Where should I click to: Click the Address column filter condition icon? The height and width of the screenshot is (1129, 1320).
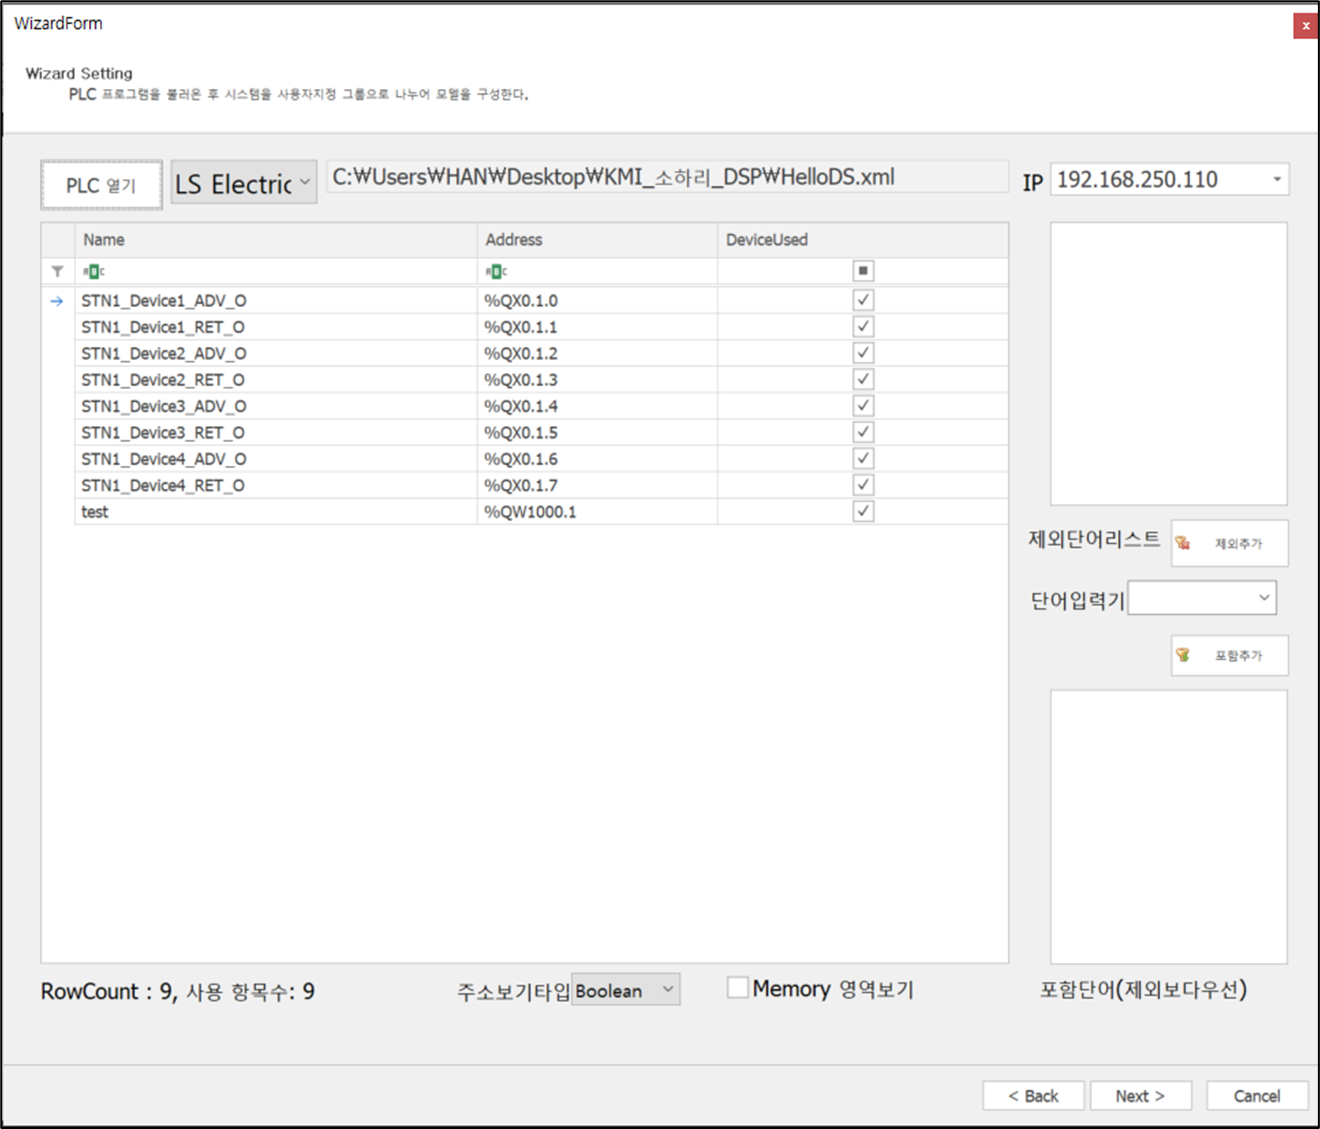point(495,271)
